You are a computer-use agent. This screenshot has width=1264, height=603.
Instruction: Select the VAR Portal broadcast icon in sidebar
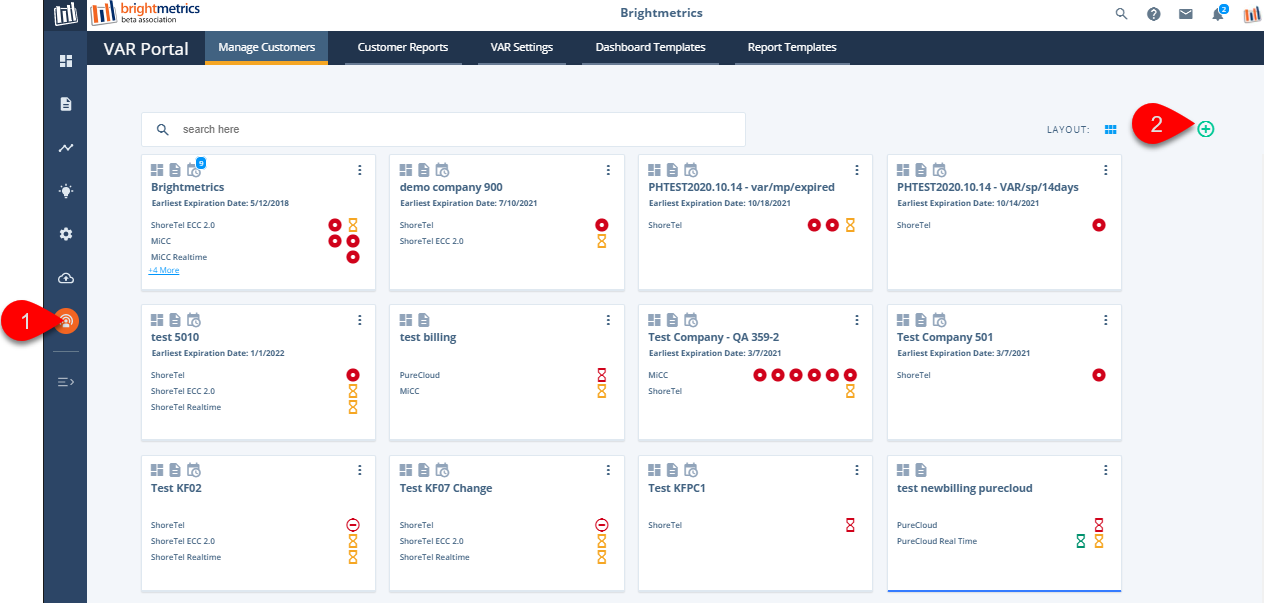[65, 321]
